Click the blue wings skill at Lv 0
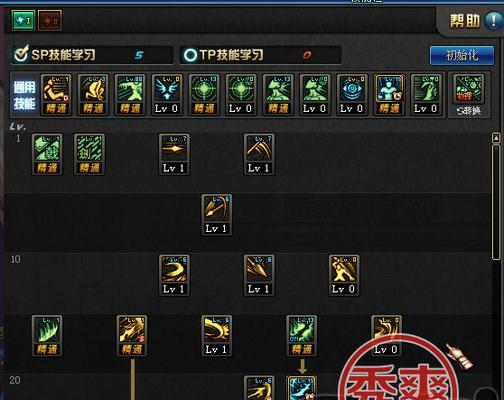The height and width of the screenshot is (400, 504). point(167,95)
